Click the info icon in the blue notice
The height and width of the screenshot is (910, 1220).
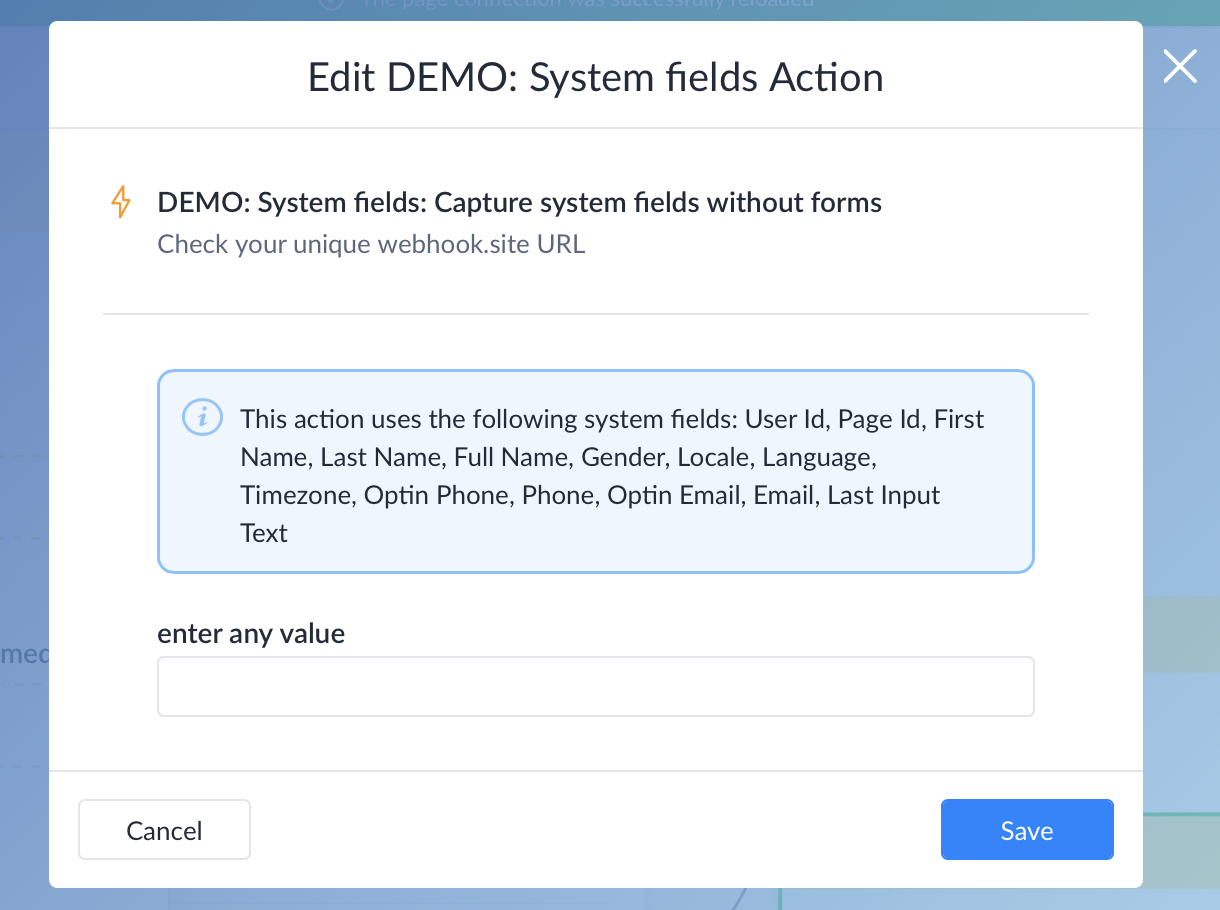[203, 417]
